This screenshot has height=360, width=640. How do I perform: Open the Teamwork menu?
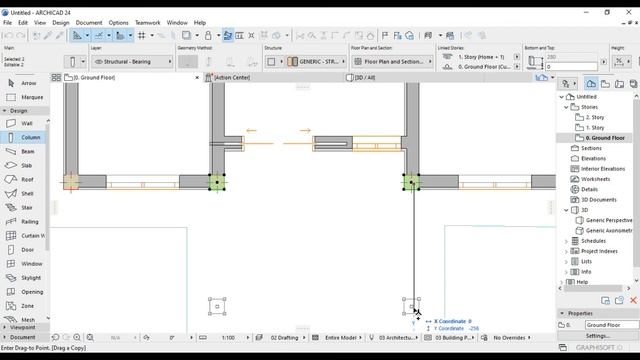[x=148, y=23]
